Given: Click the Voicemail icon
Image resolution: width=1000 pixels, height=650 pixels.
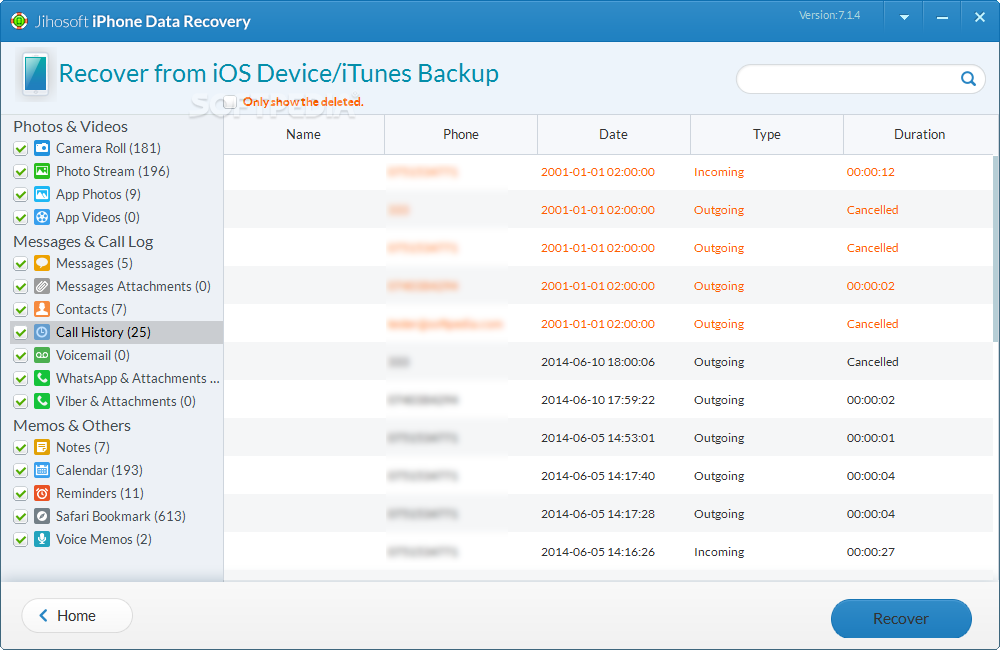Looking at the screenshot, I should pyautogui.click(x=42, y=355).
